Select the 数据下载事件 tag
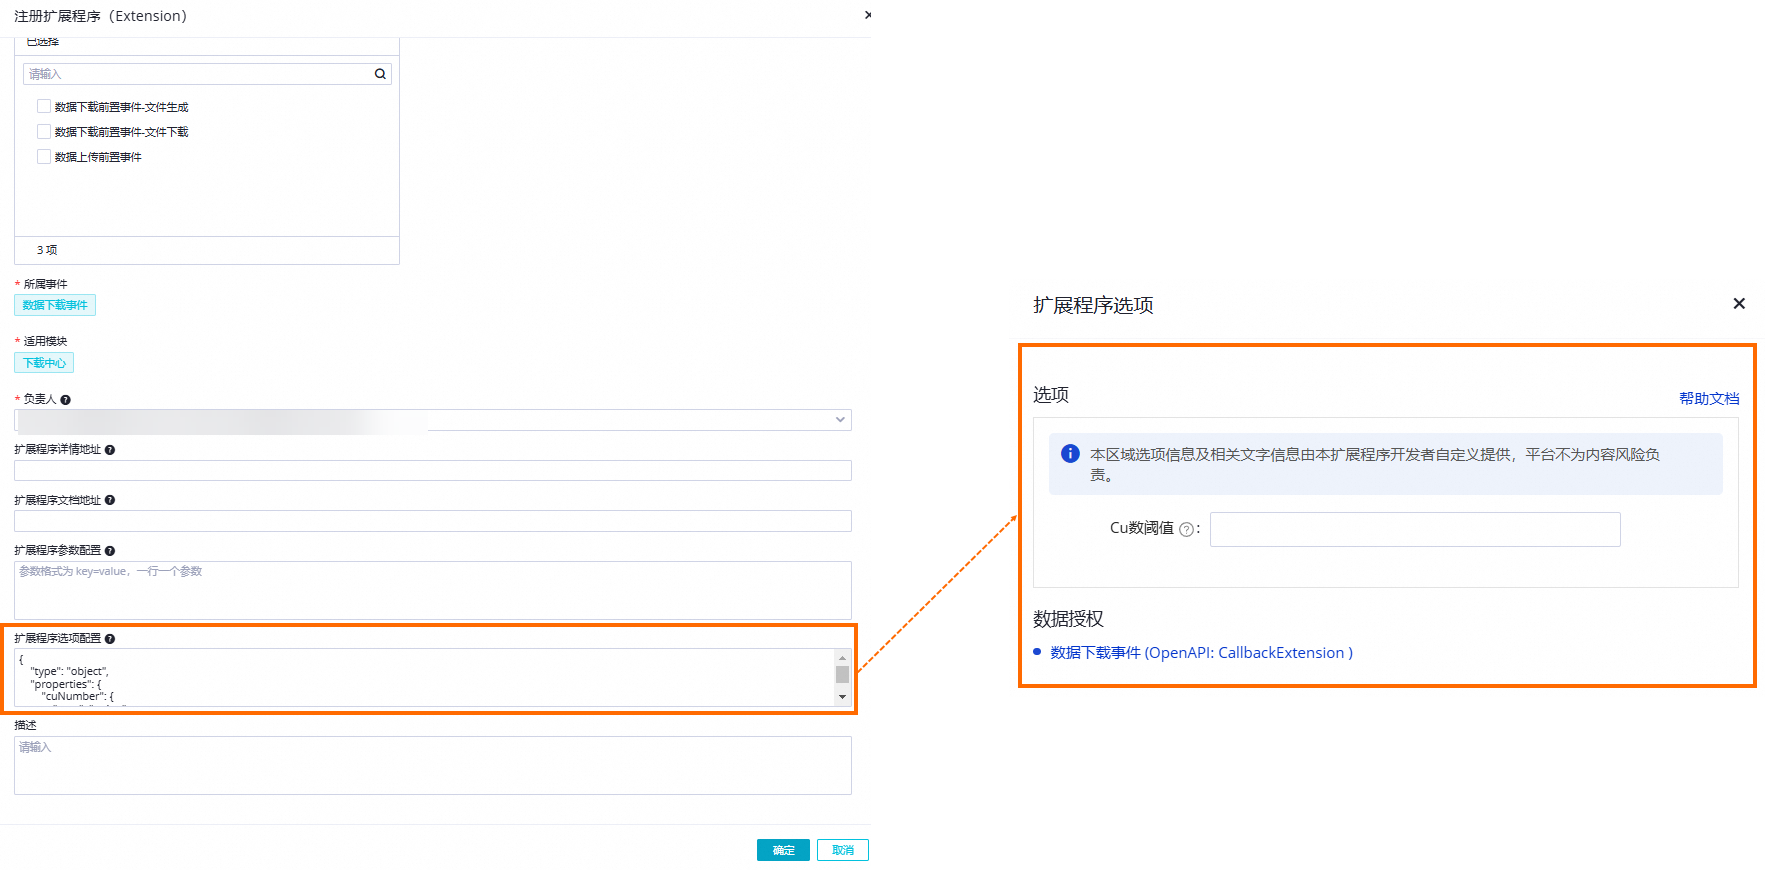The height and width of the screenshot is (870, 1765). [55, 305]
